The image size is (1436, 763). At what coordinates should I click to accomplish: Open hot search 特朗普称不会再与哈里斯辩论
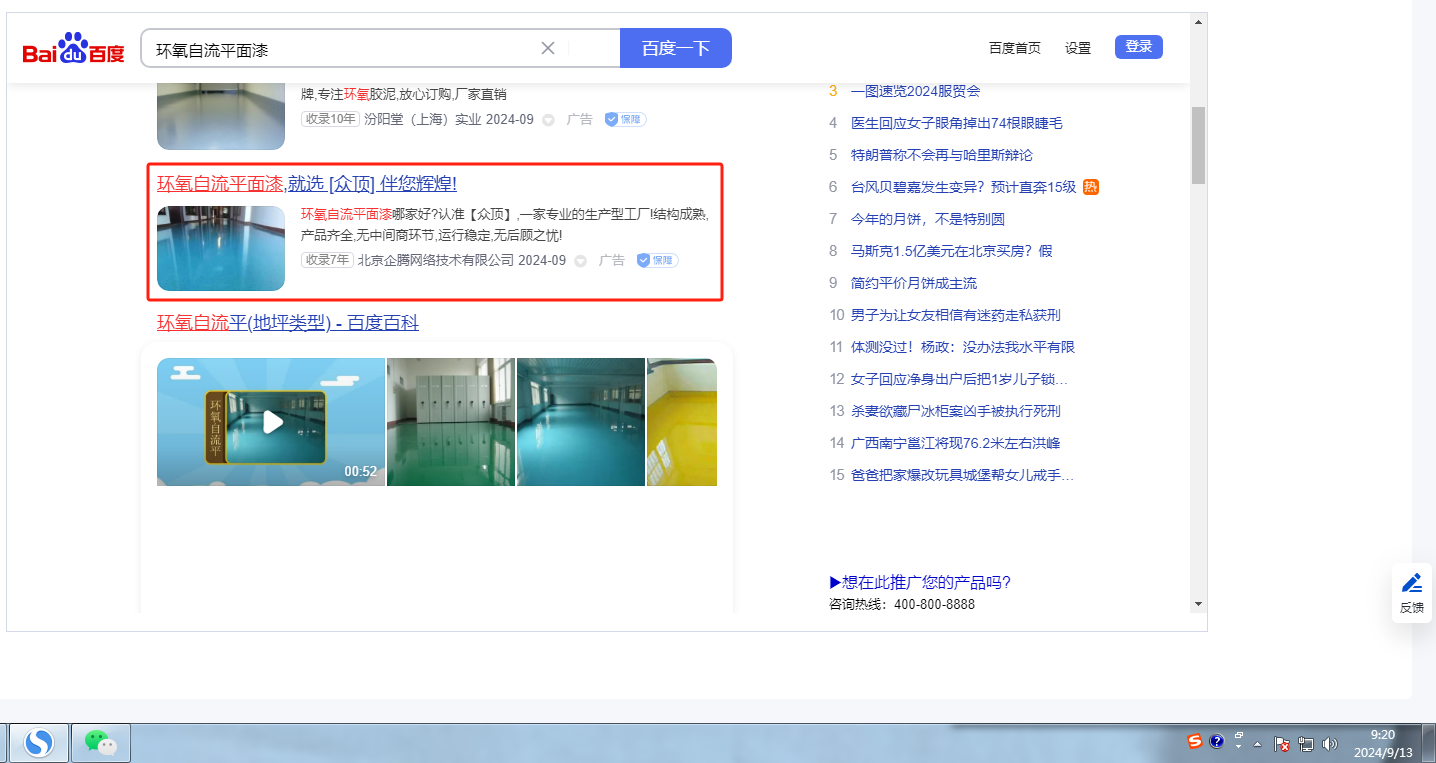[942, 155]
